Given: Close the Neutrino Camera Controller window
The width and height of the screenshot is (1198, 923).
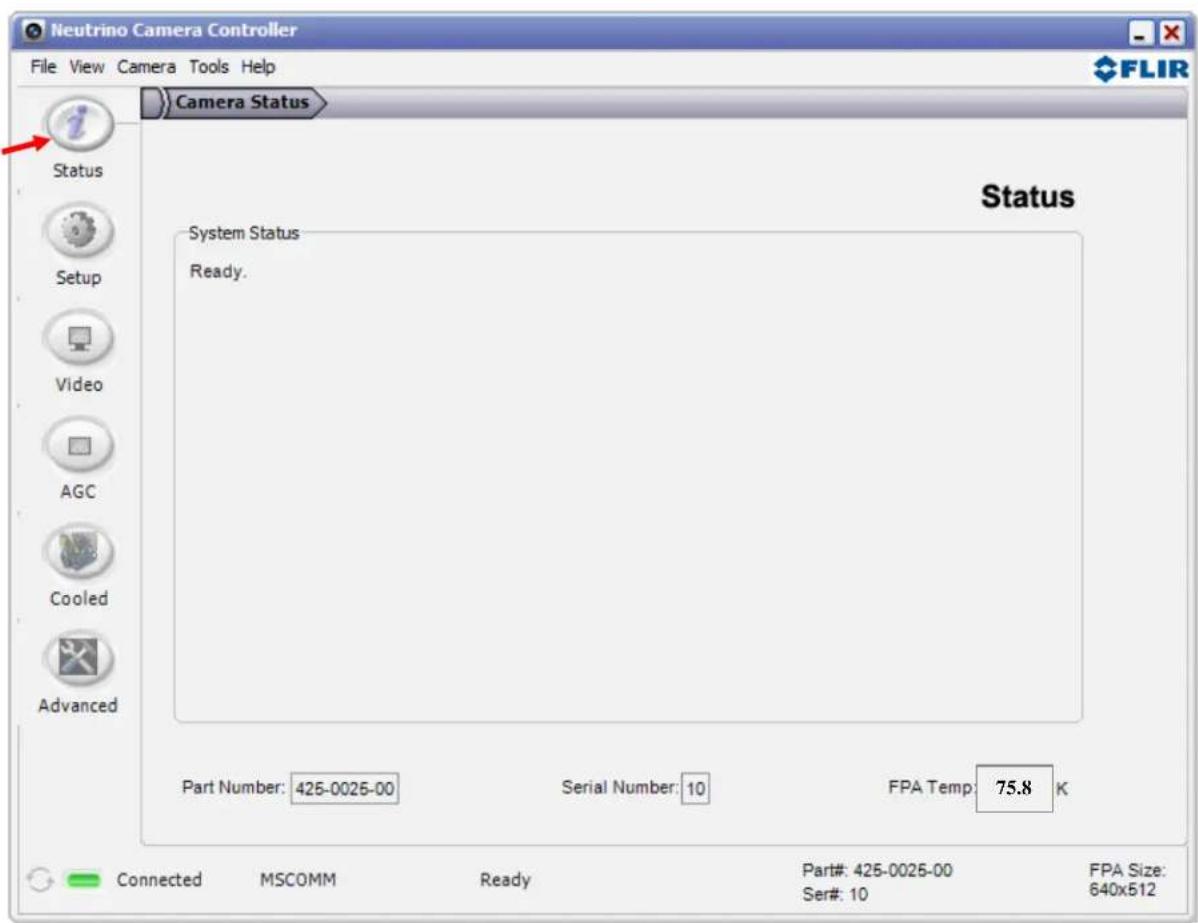Looking at the screenshot, I should point(1171,33).
